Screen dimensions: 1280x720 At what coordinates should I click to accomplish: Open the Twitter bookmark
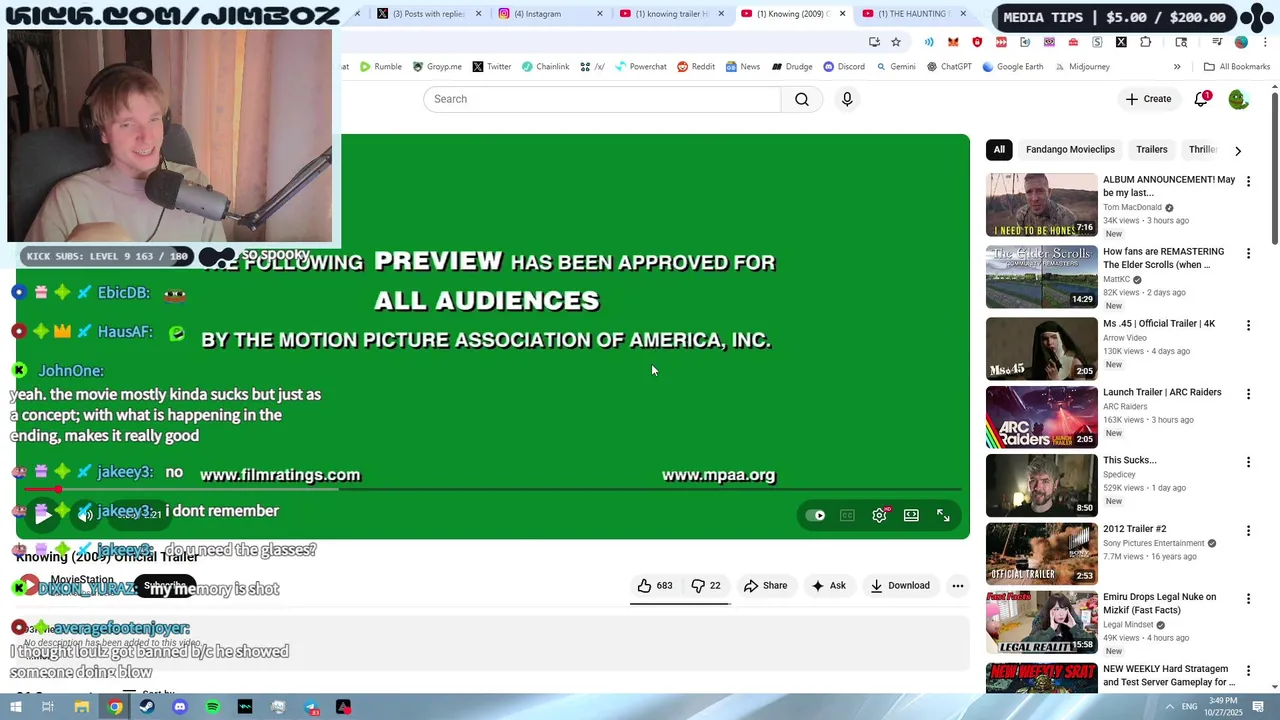491,67
